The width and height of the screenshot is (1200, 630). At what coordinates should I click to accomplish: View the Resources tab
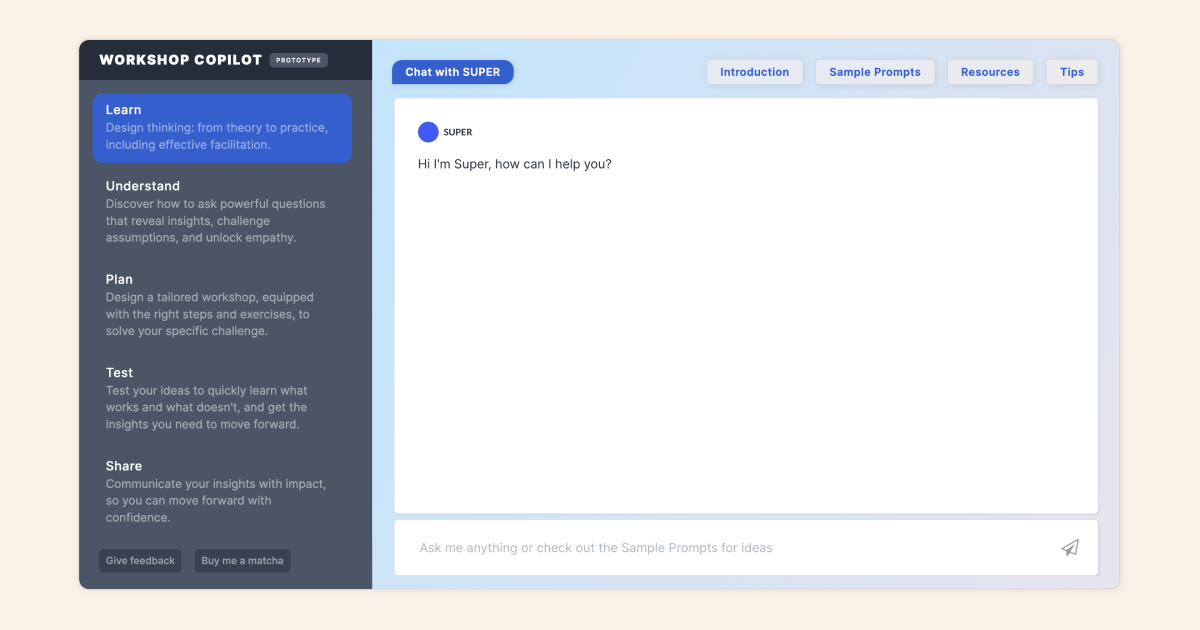click(x=990, y=72)
